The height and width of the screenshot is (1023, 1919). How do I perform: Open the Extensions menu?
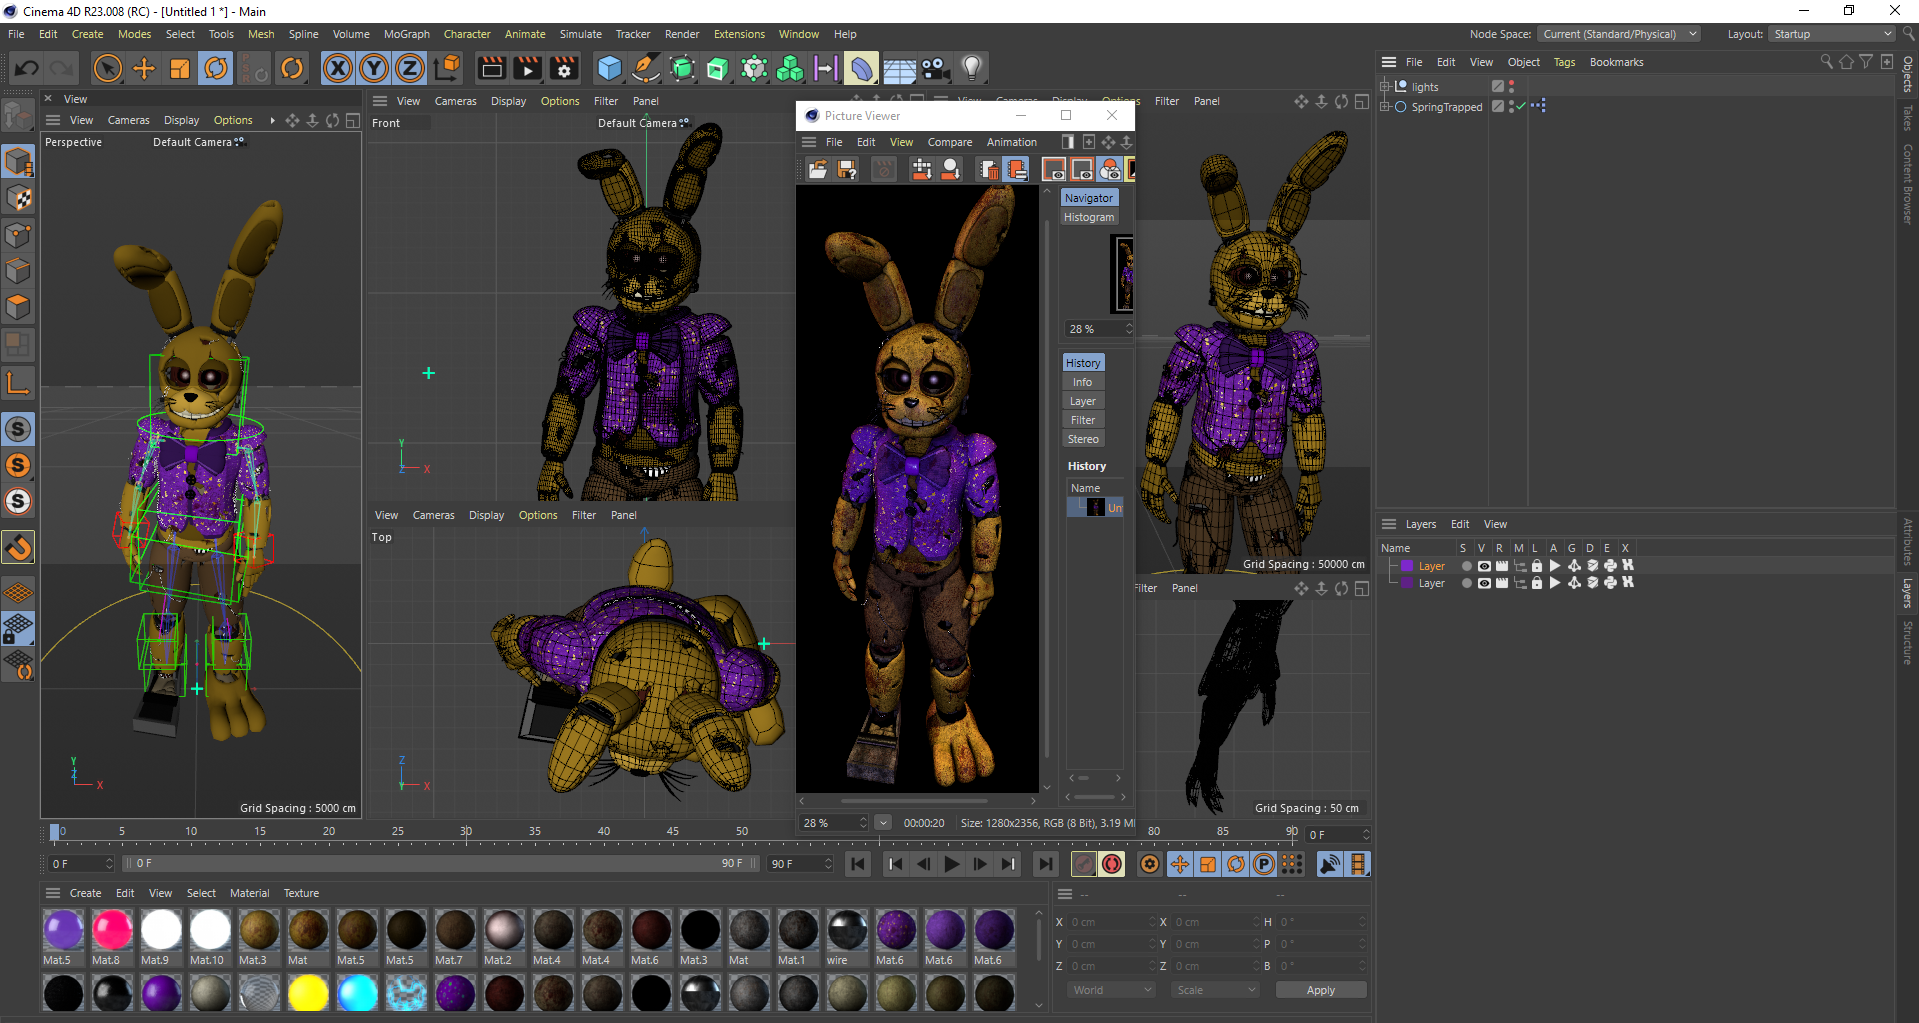[739, 34]
